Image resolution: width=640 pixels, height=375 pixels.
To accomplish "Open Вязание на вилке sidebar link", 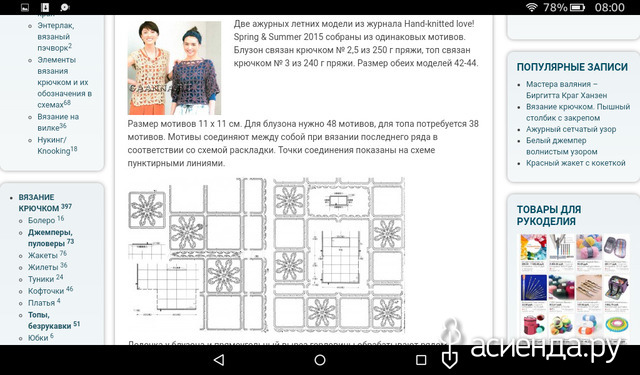I will 58,122.
